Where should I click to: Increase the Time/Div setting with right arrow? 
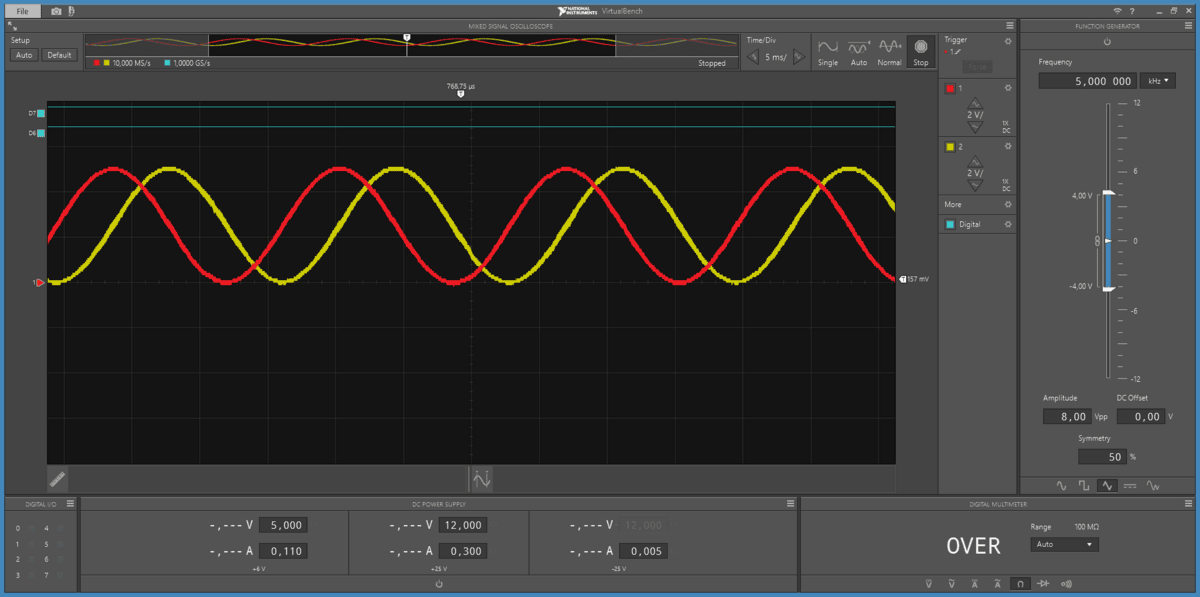click(798, 57)
